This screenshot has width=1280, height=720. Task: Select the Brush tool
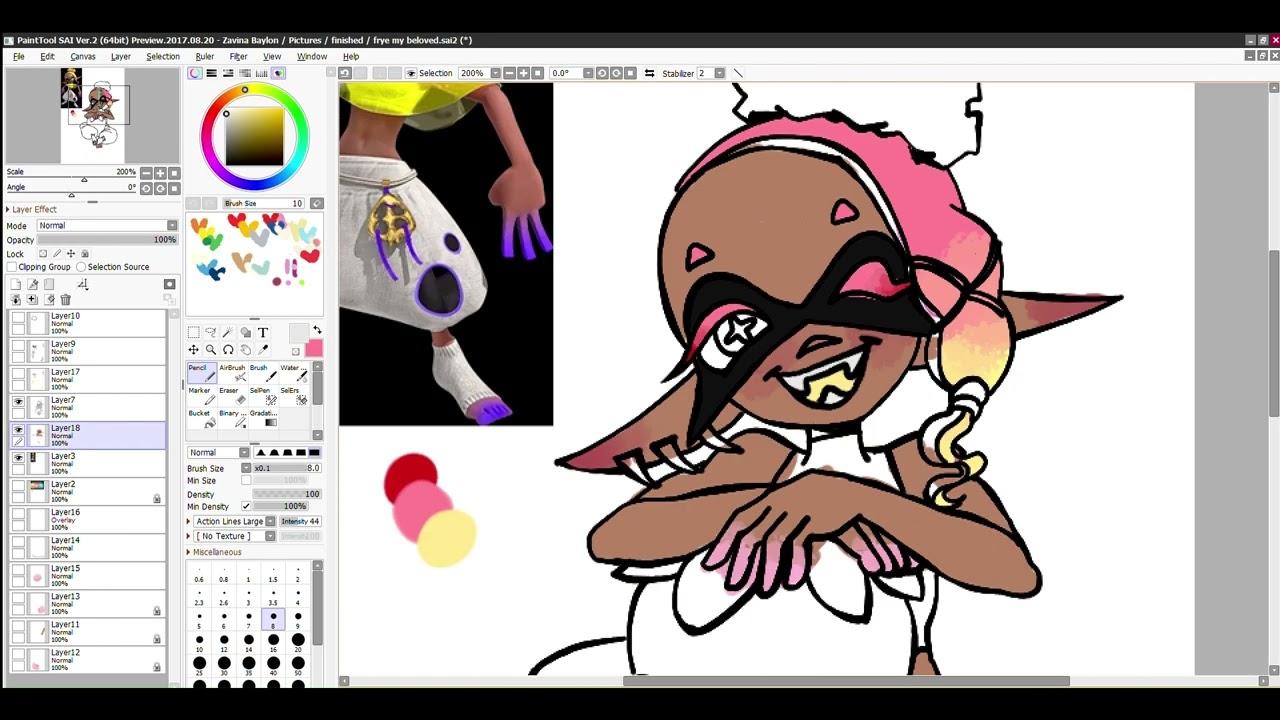261,372
